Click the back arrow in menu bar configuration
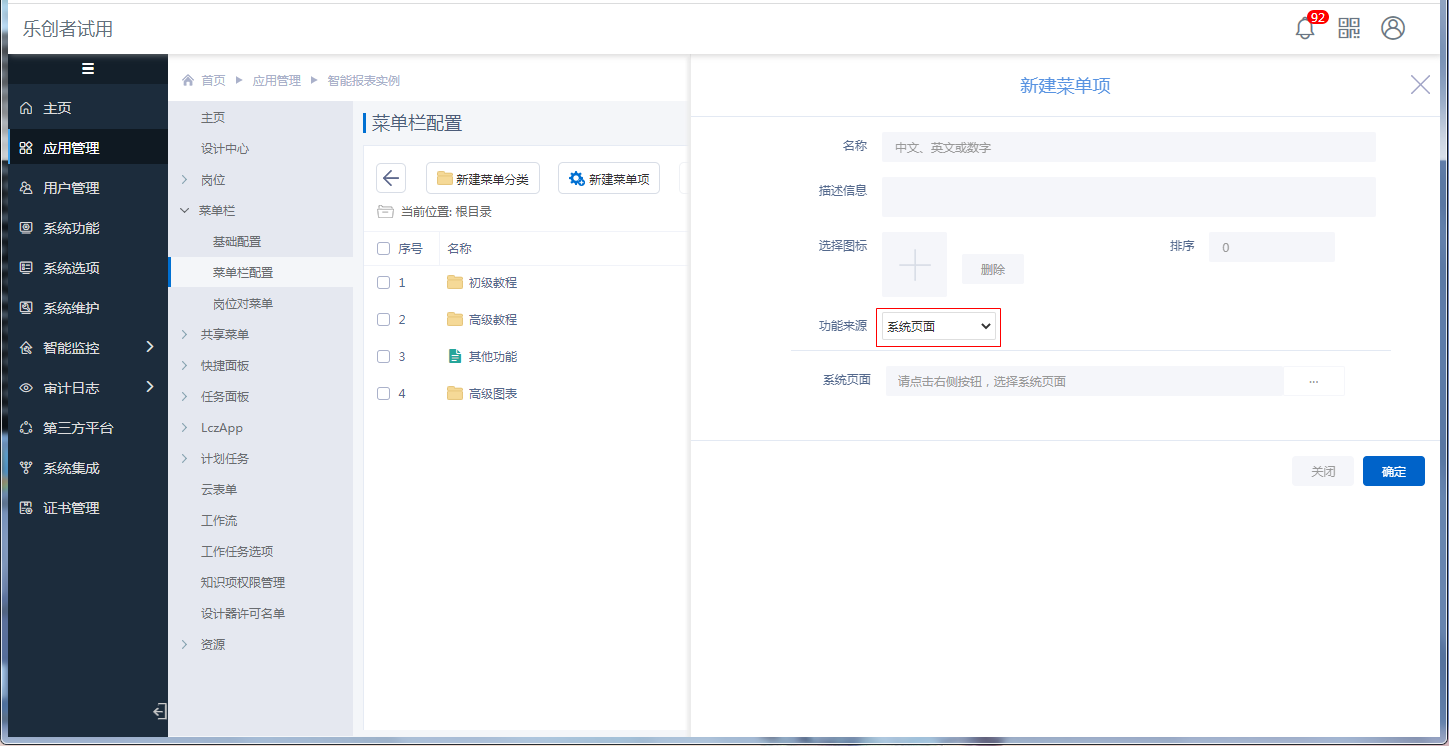This screenshot has height=746, width=1449. 391,179
